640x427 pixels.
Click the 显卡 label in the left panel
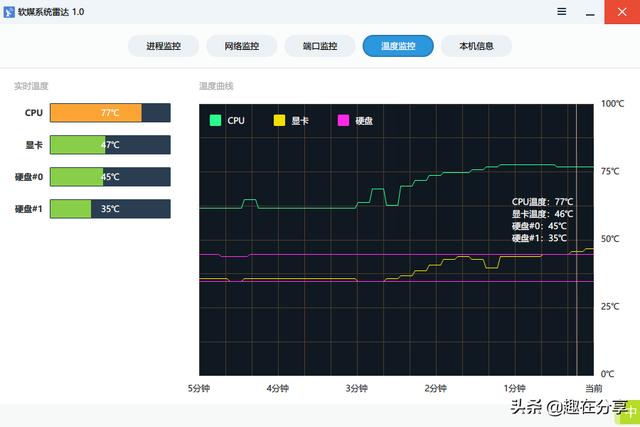[x=34, y=145]
